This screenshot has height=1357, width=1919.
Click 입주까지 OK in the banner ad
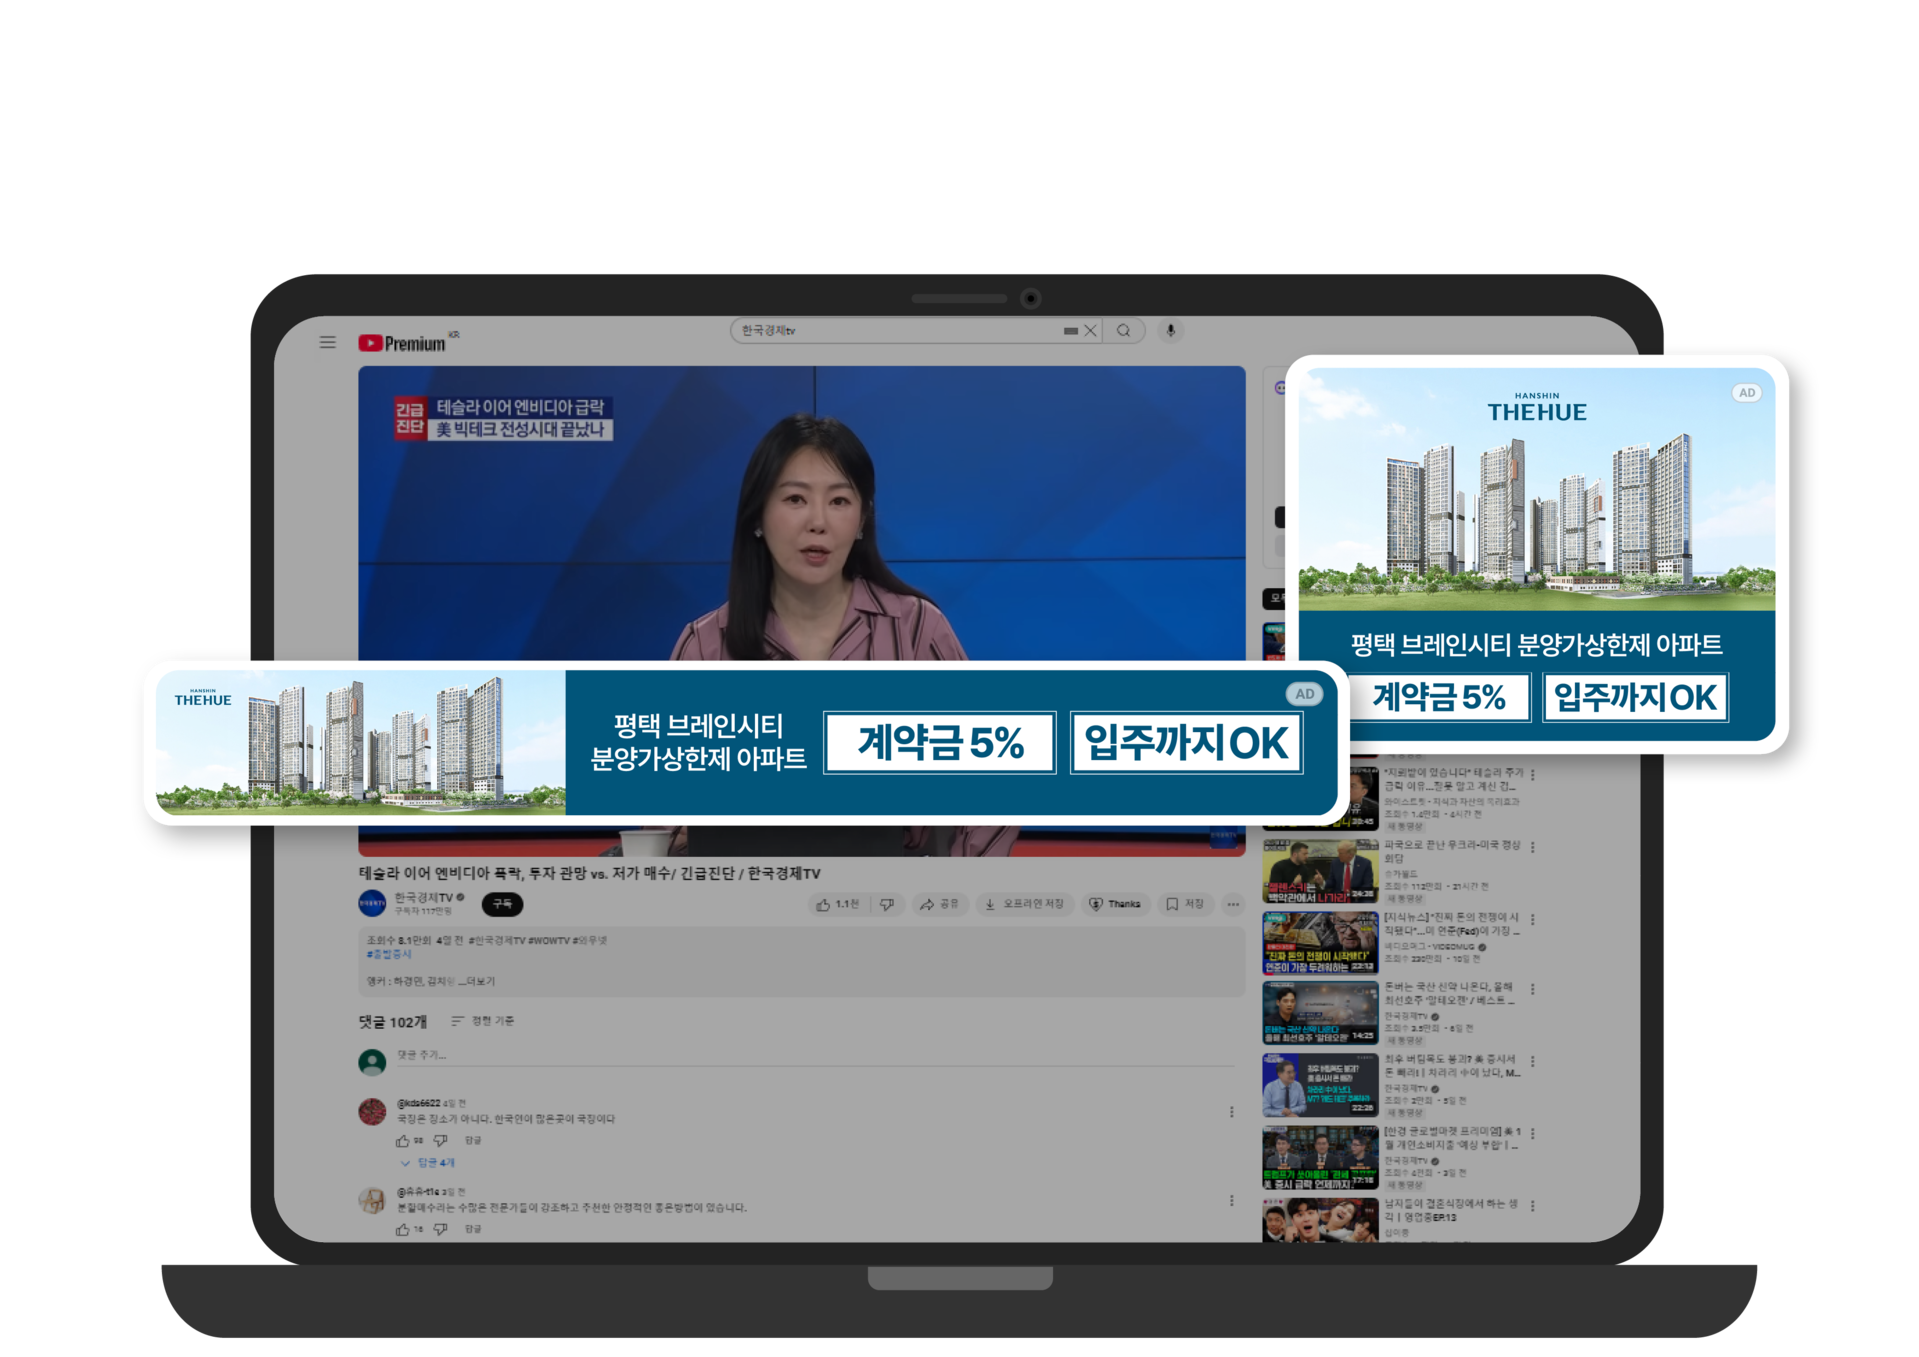pos(1187,743)
